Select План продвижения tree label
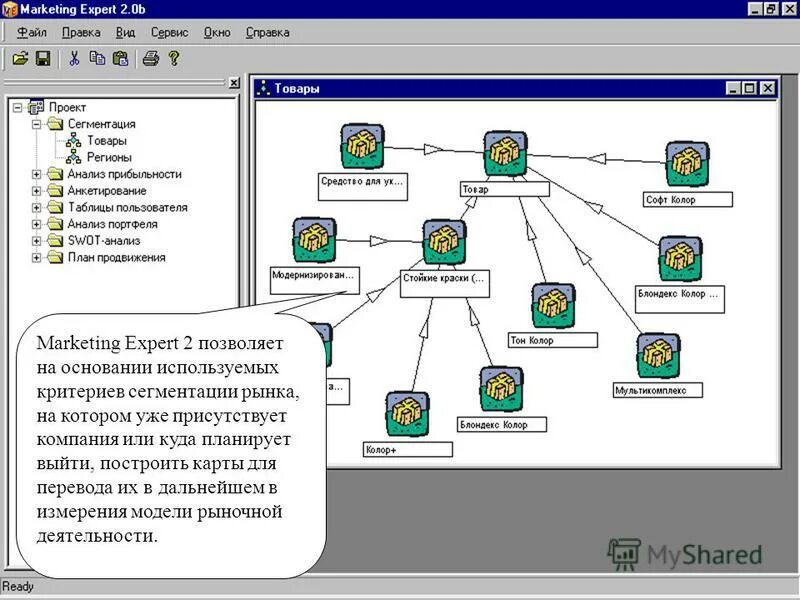800x600 pixels. (117, 258)
